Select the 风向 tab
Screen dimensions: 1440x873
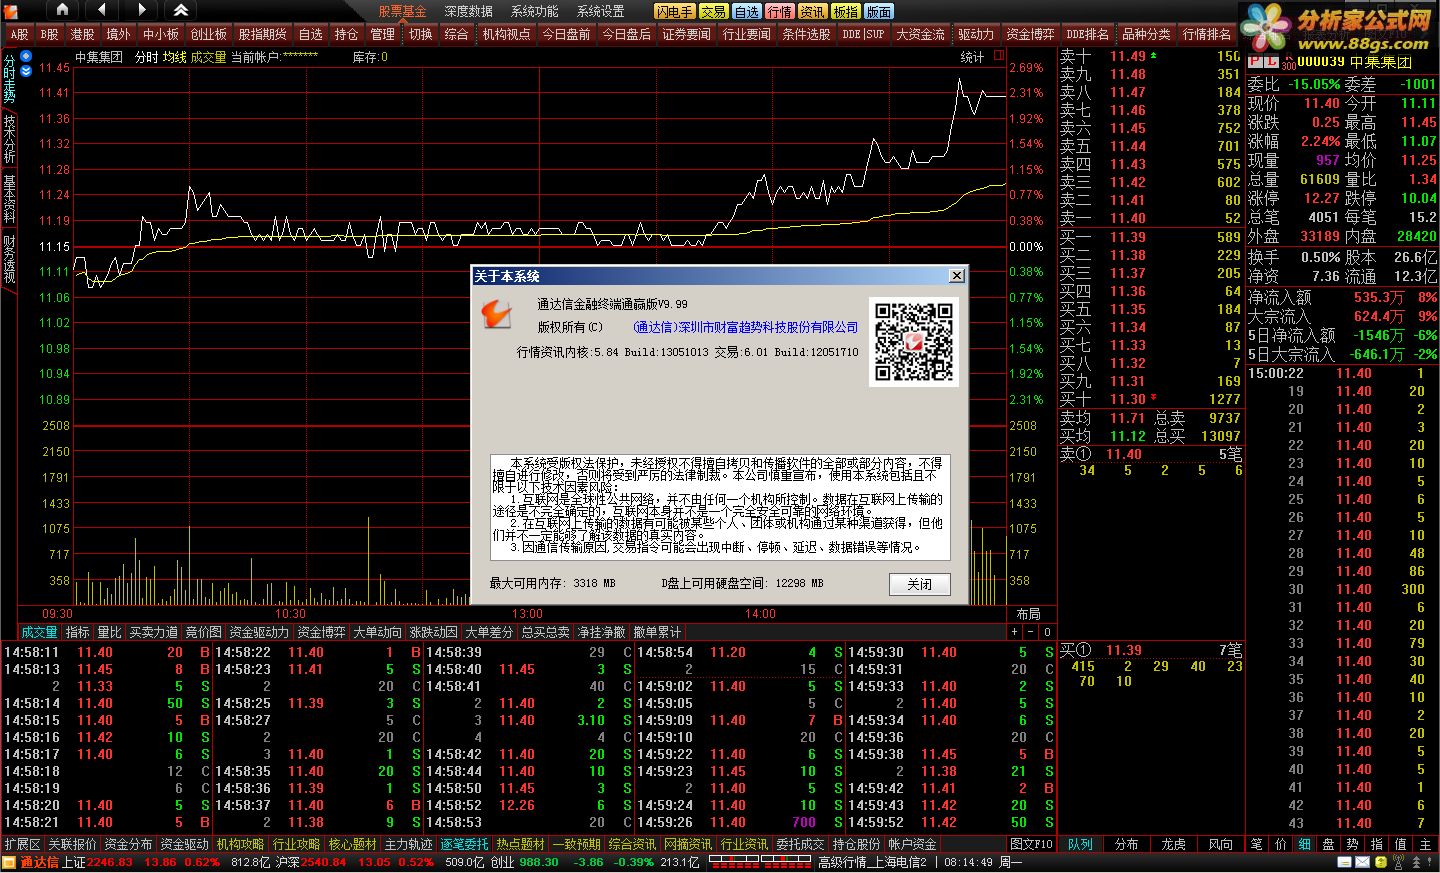pos(1220,844)
